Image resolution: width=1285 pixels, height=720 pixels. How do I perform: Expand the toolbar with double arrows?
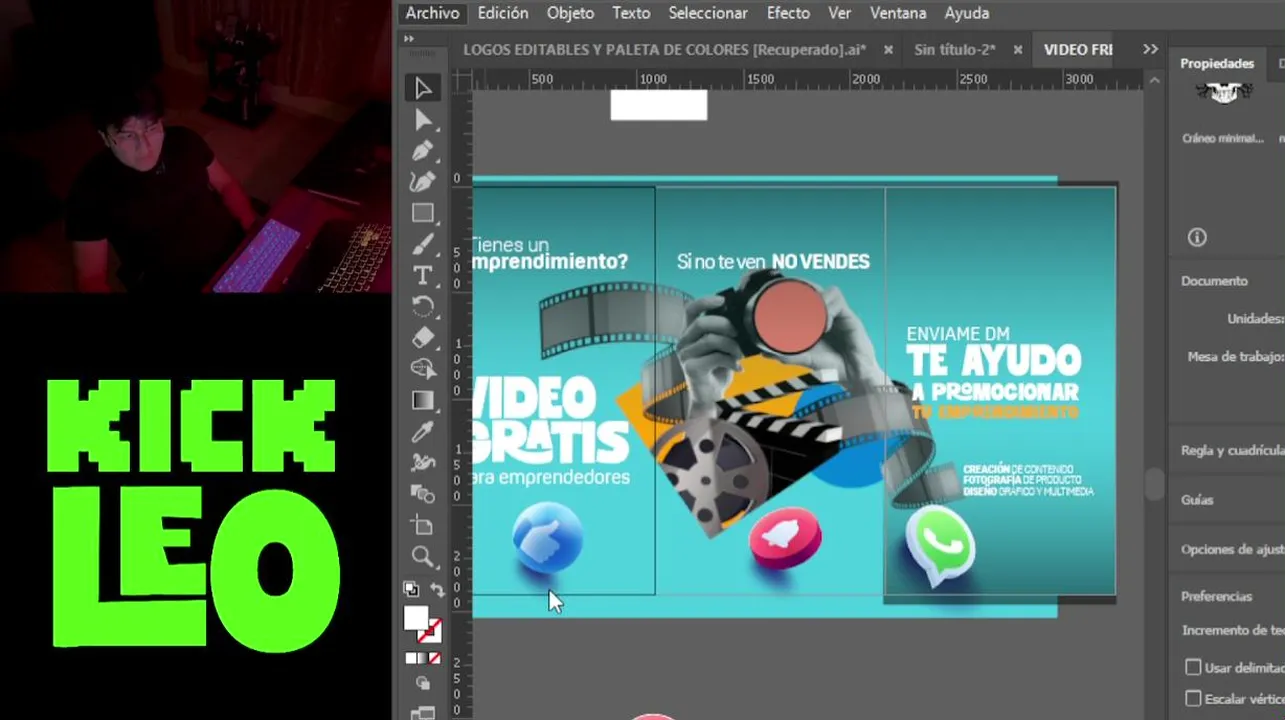pyautogui.click(x=409, y=39)
